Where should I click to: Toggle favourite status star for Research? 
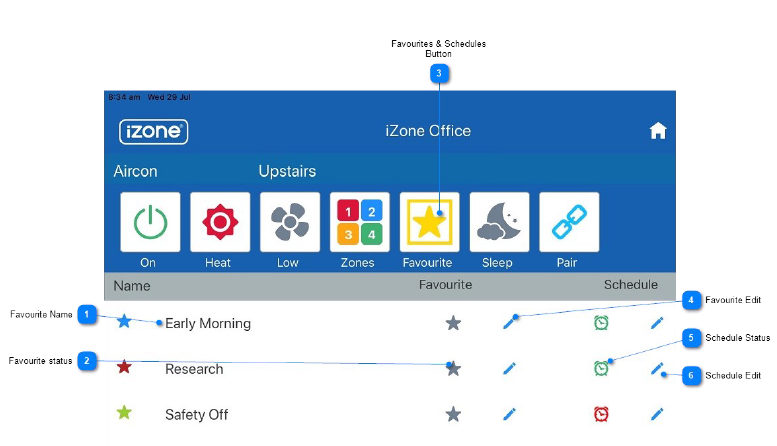(x=453, y=369)
